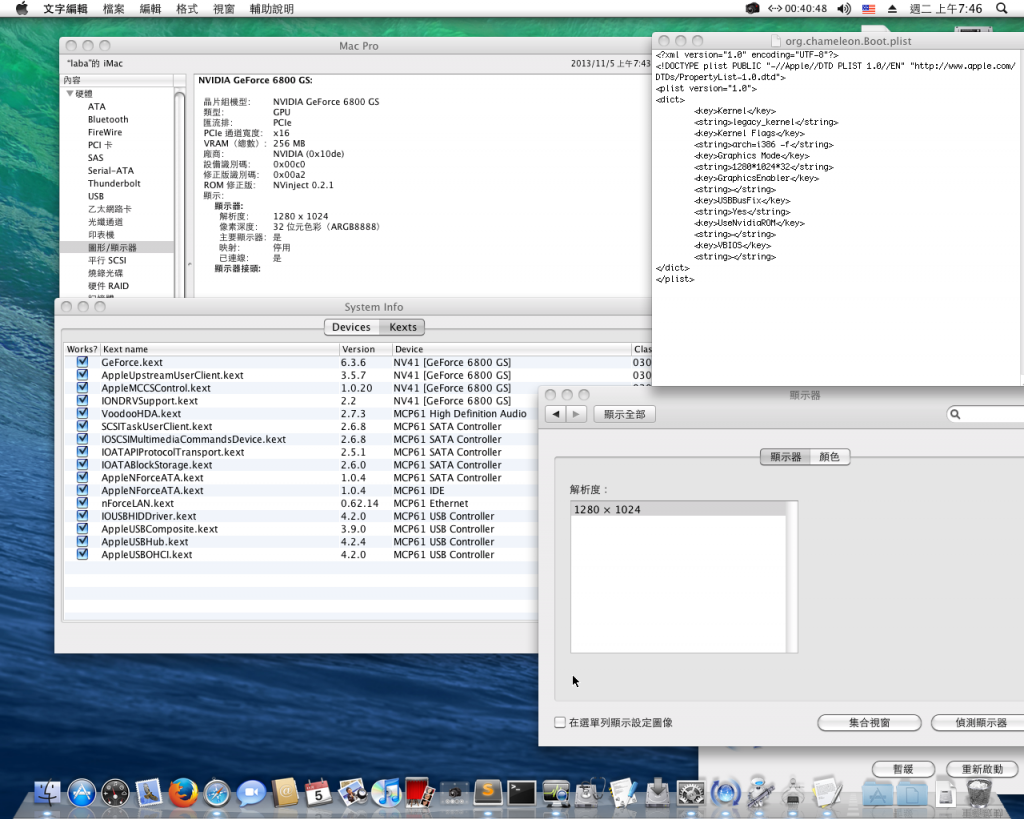This screenshot has height=819, width=1024.
Task: Open Finder from the dock
Action: point(47,793)
